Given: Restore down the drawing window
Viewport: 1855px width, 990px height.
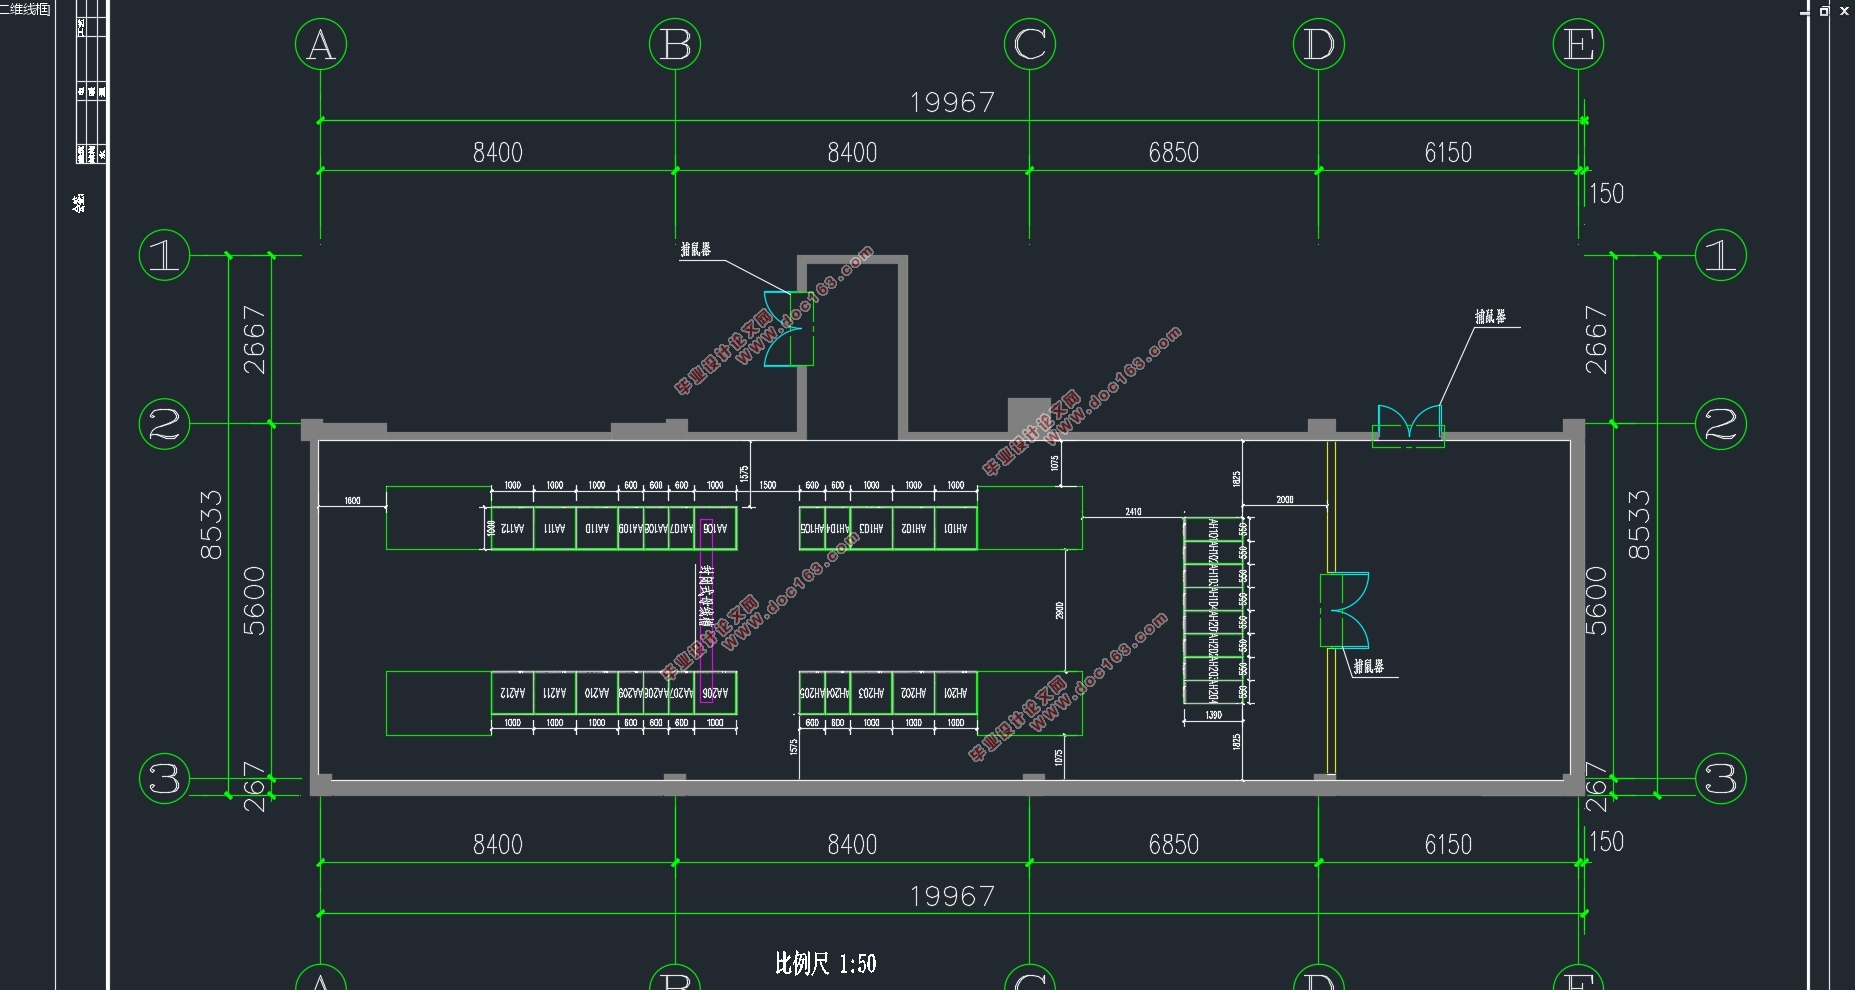Looking at the screenshot, I should (1824, 11).
